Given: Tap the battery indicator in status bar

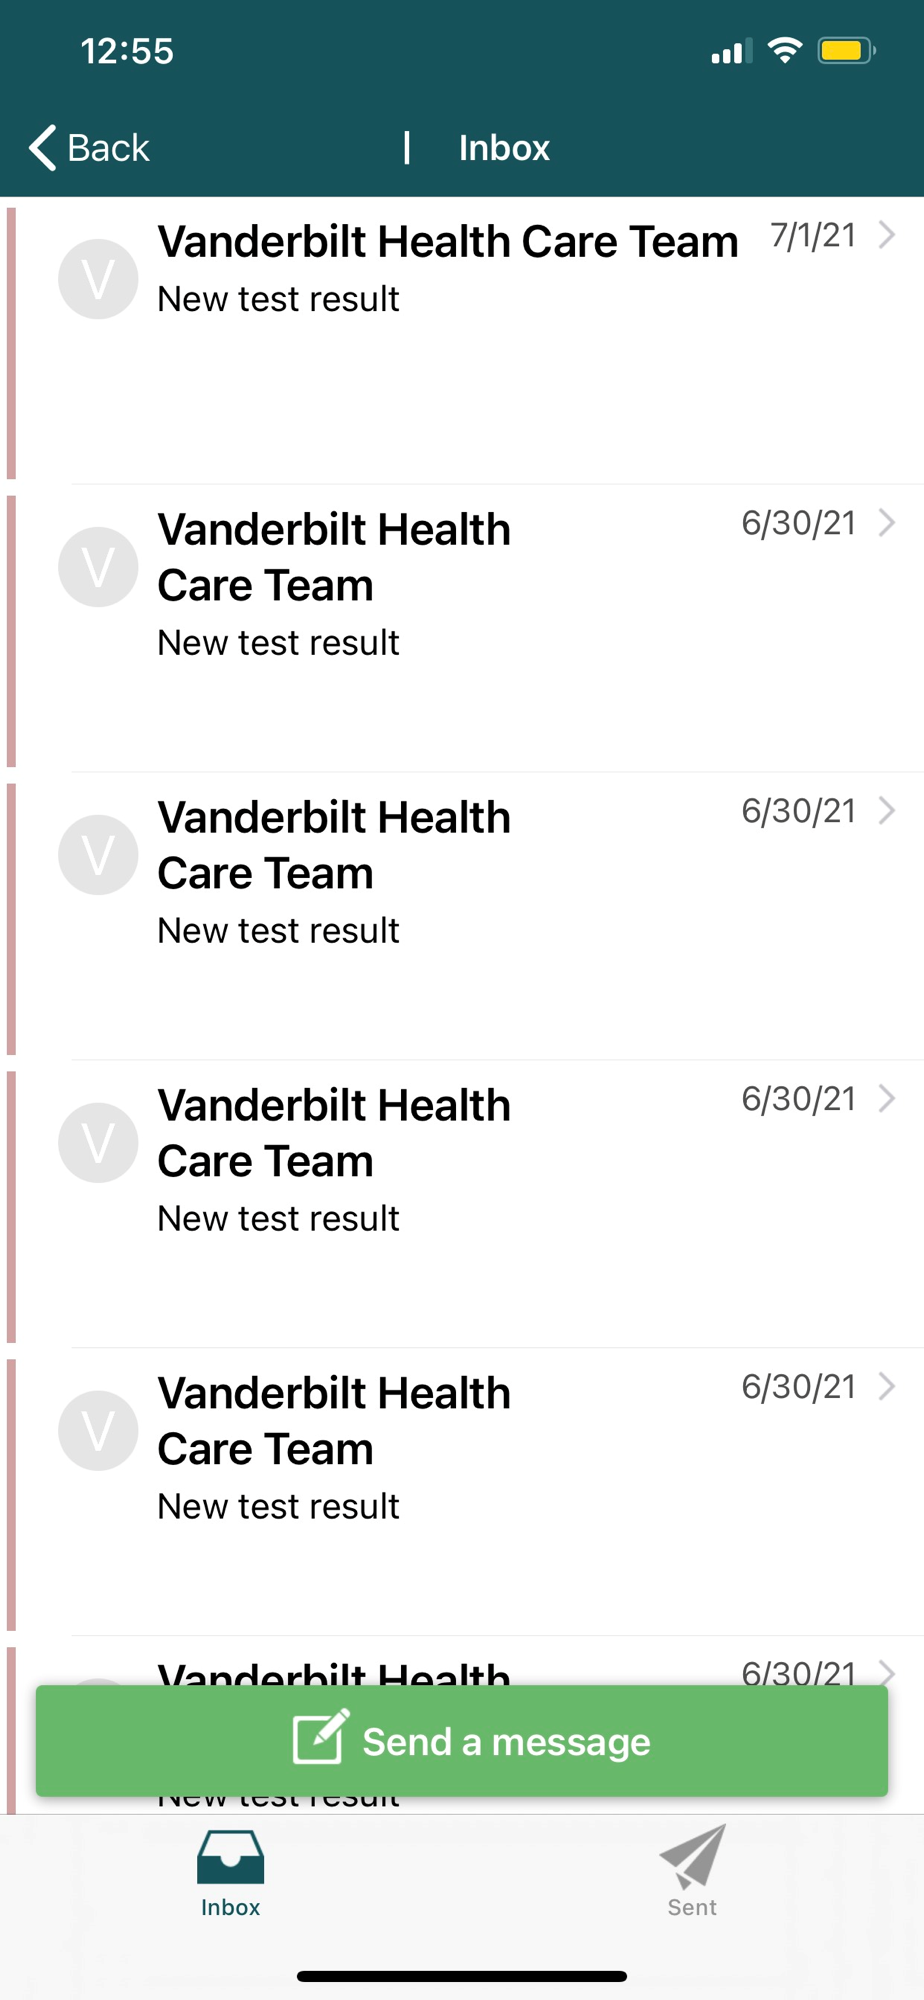Looking at the screenshot, I should [847, 51].
